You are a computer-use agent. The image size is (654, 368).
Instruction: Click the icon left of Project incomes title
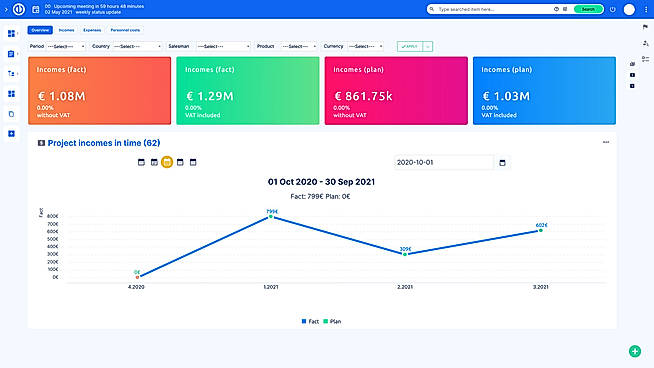click(x=41, y=143)
